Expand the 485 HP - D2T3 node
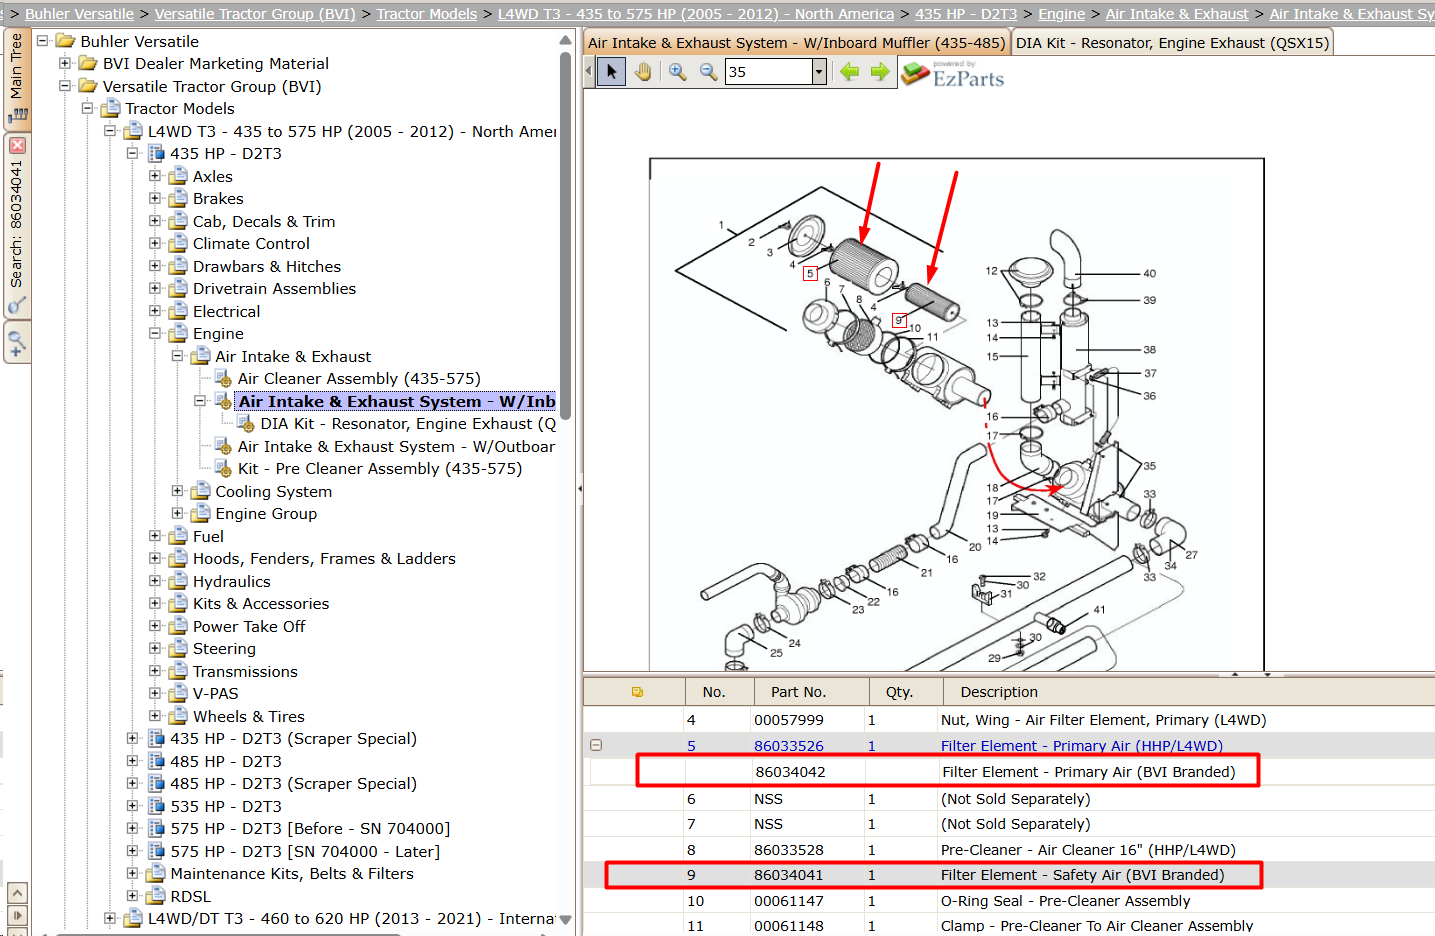Screen dimensions: 1435x936 tap(132, 761)
